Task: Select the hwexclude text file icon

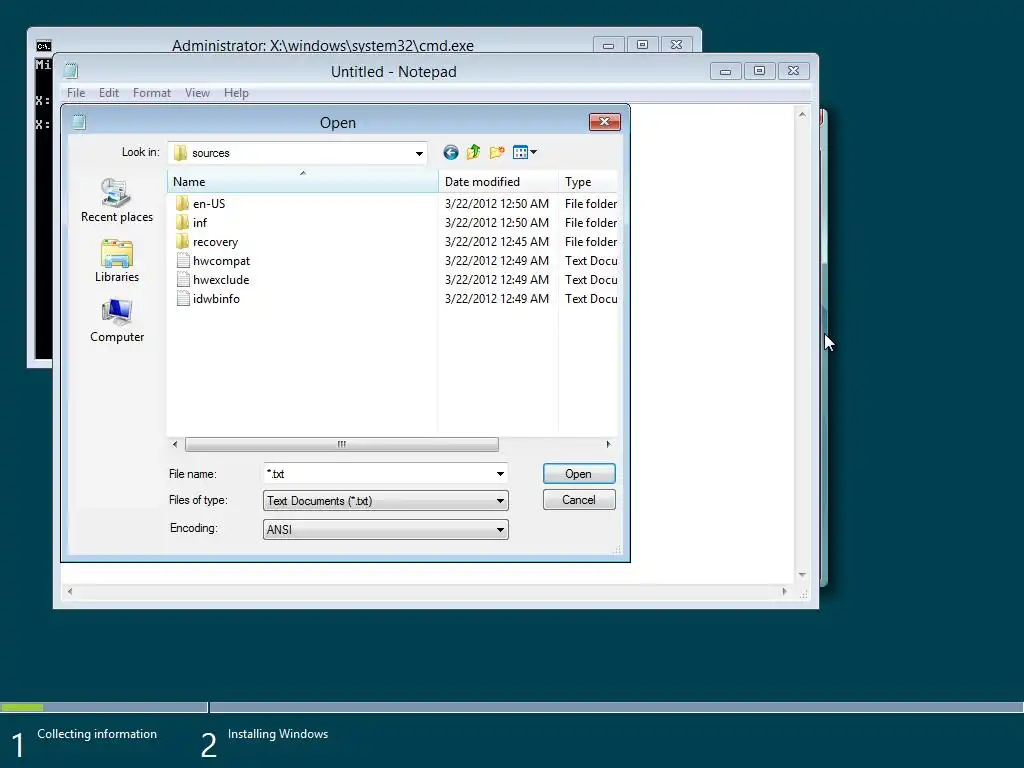Action: (x=184, y=280)
